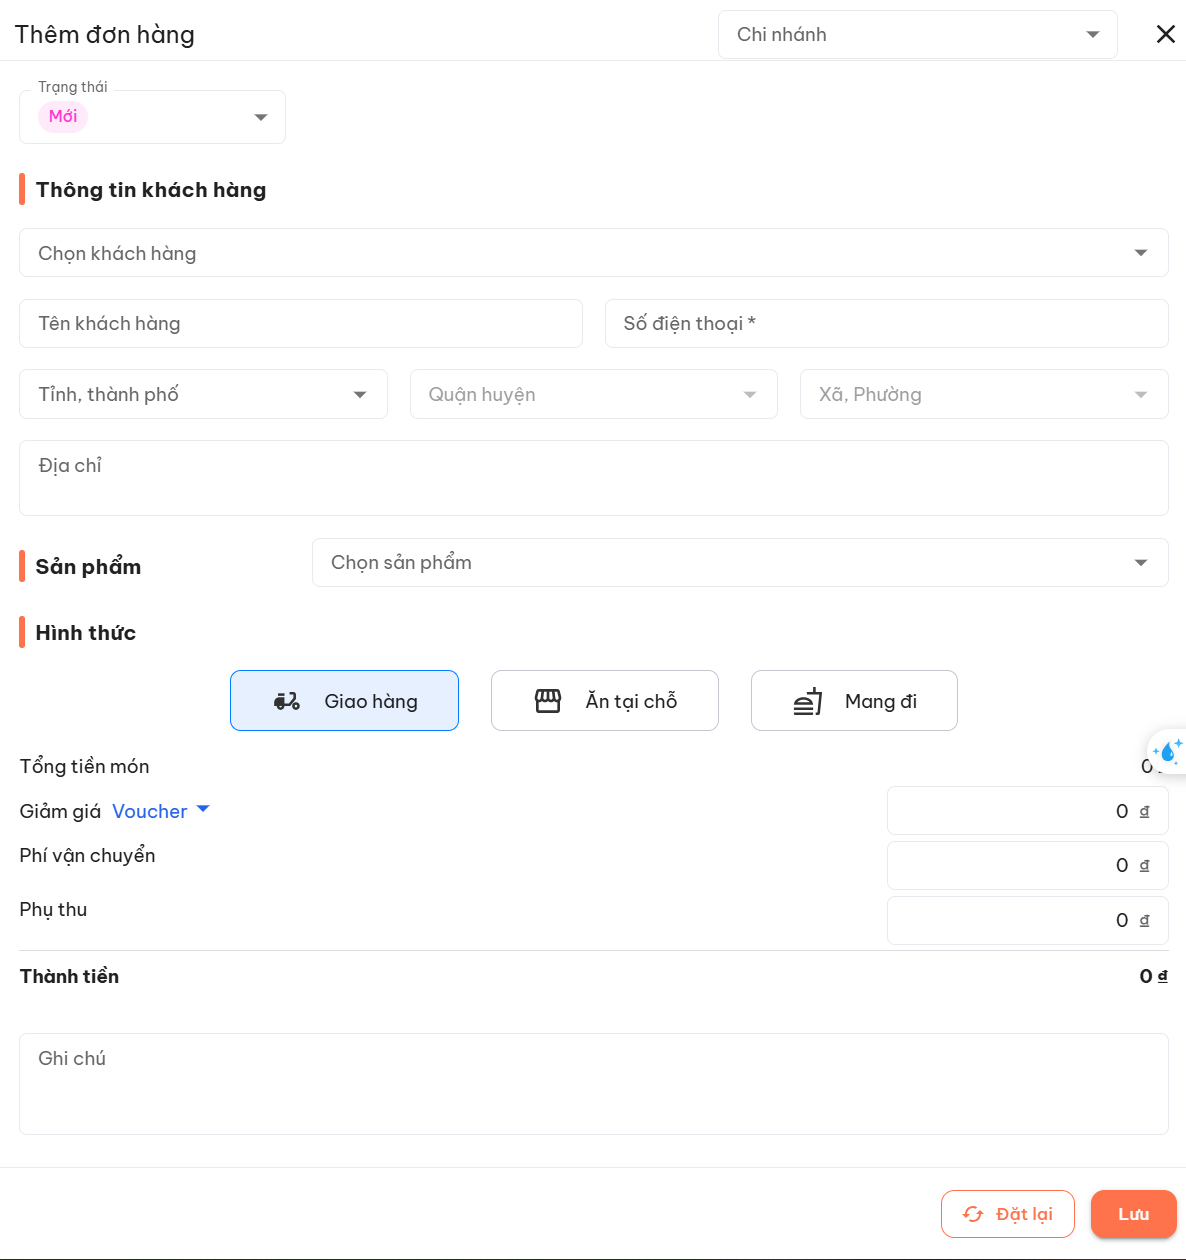Open the Chọn khách hàng dropdown
Screen dimensions: 1186x1260
click(x=593, y=253)
